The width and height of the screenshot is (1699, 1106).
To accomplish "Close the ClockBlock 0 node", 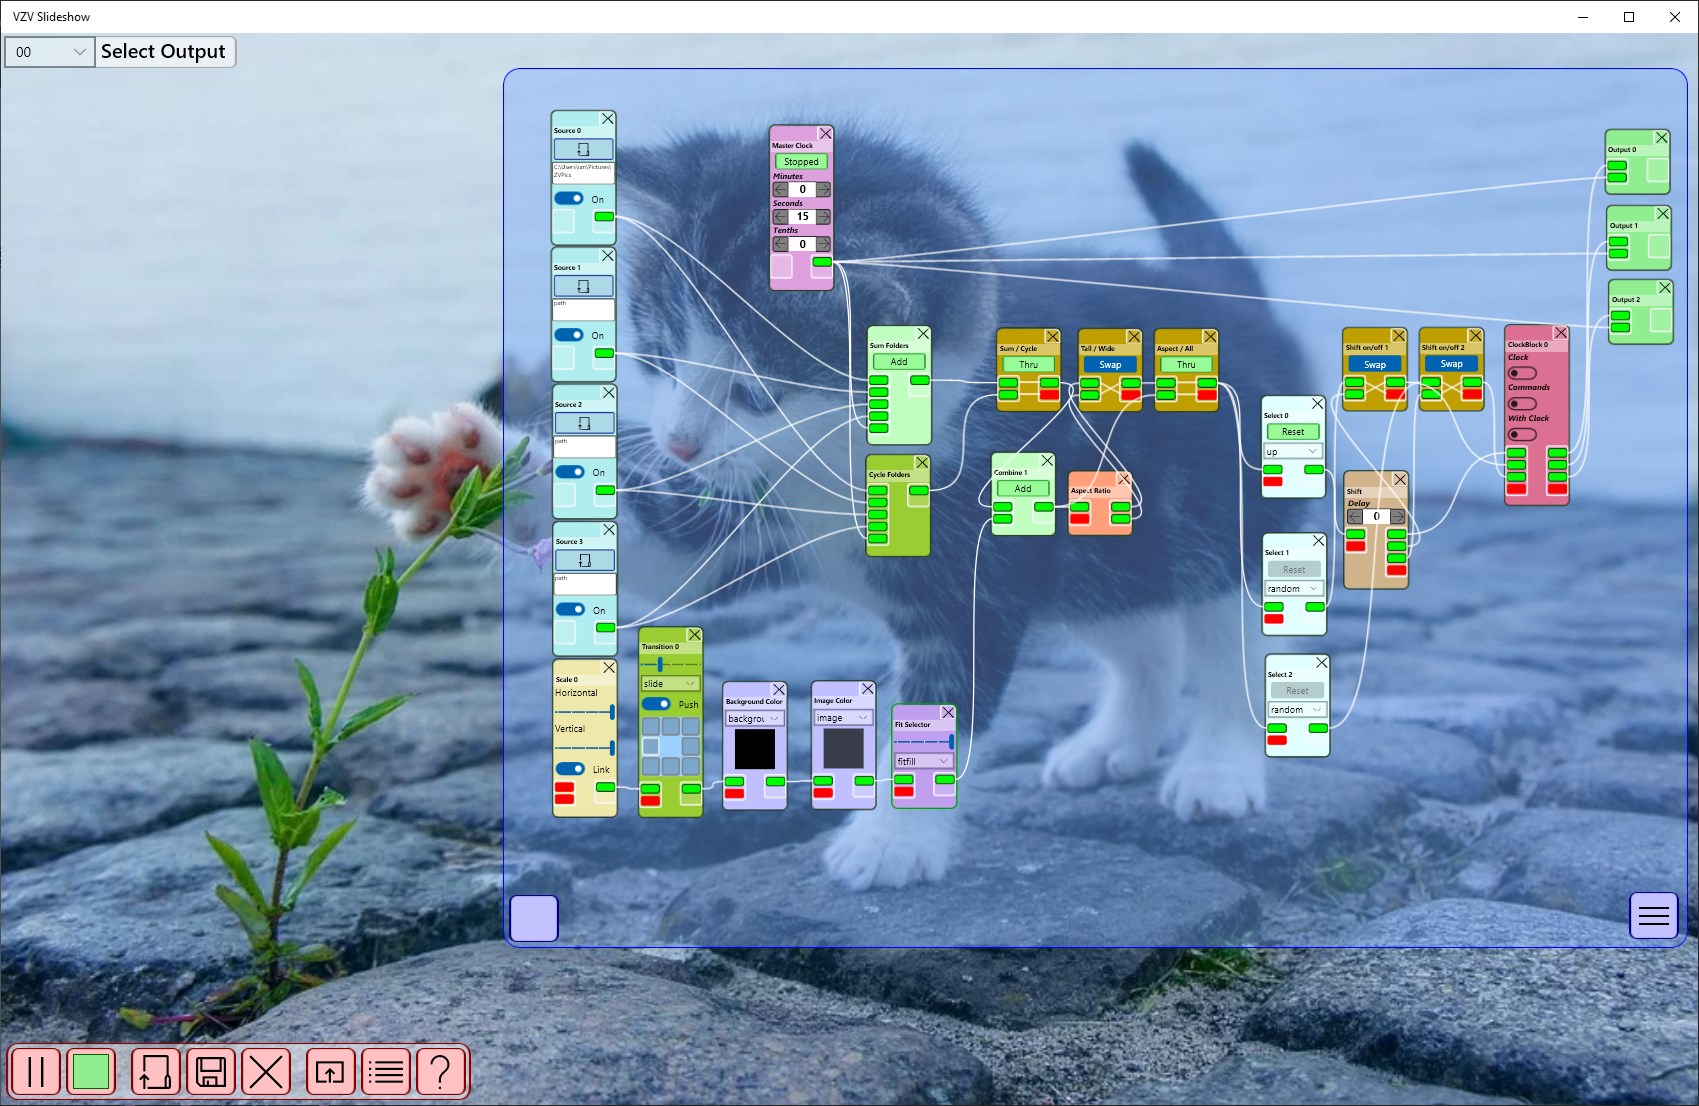I will tap(1560, 333).
